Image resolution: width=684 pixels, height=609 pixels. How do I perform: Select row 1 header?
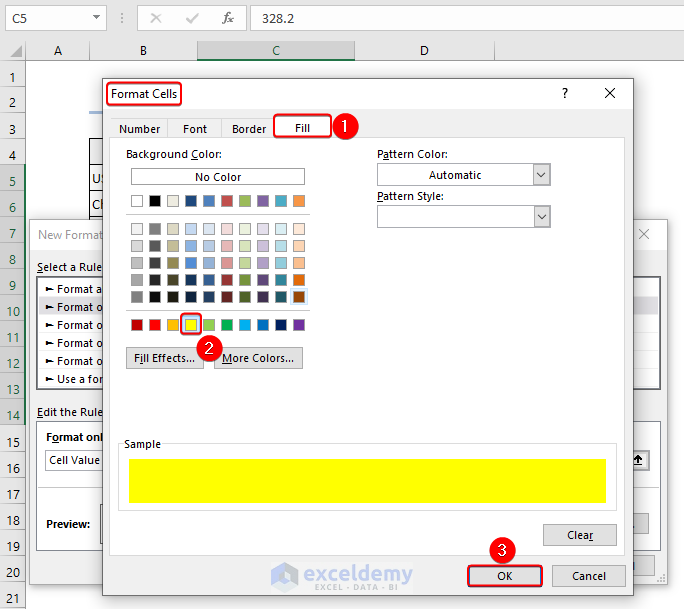pyautogui.click(x=12, y=78)
